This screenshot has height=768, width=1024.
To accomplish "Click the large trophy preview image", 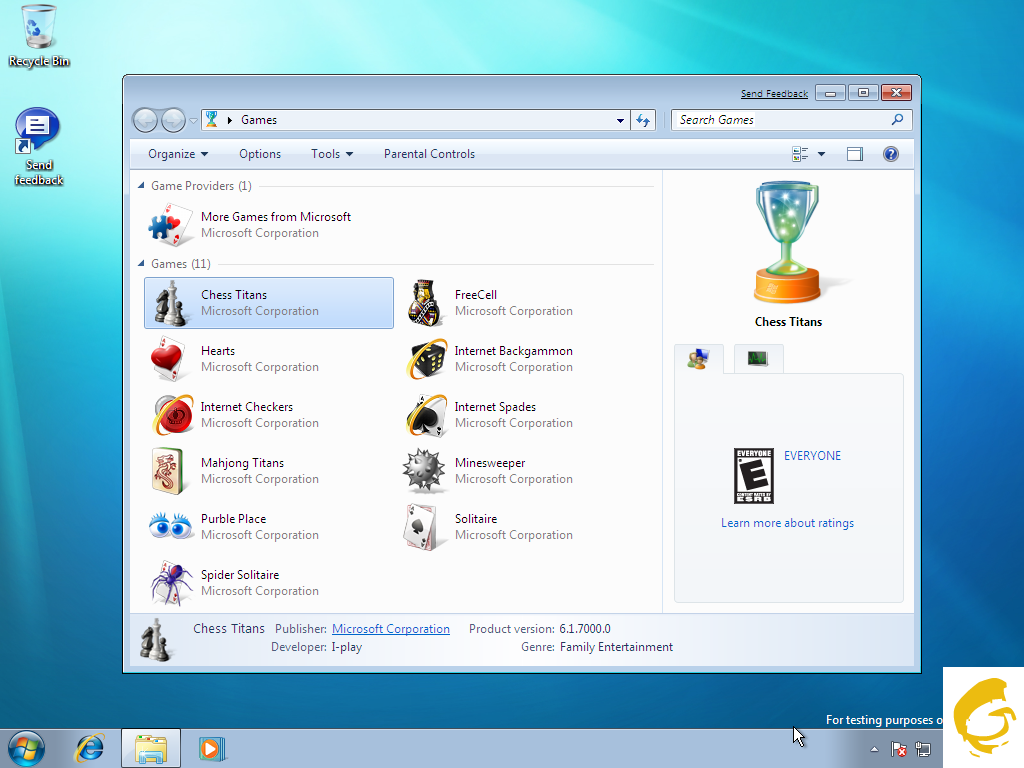I will [x=788, y=242].
